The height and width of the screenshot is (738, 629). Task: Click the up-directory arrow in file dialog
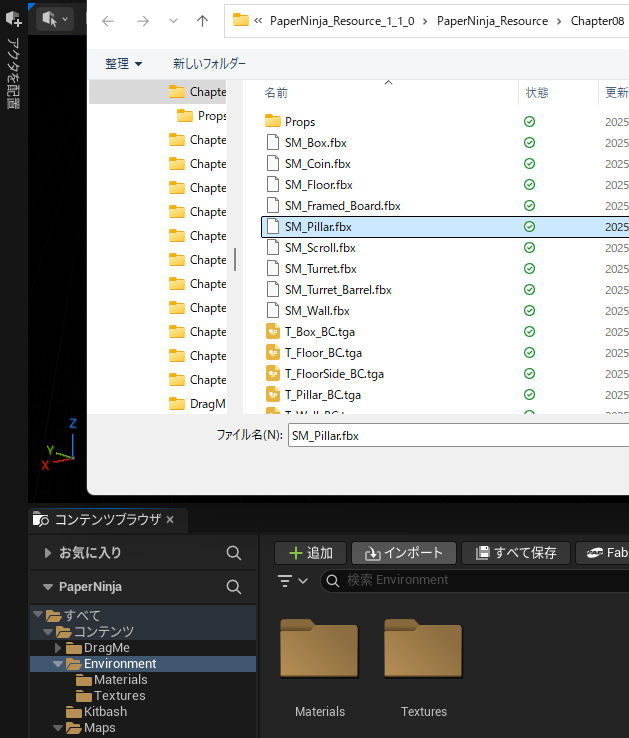tap(202, 21)
